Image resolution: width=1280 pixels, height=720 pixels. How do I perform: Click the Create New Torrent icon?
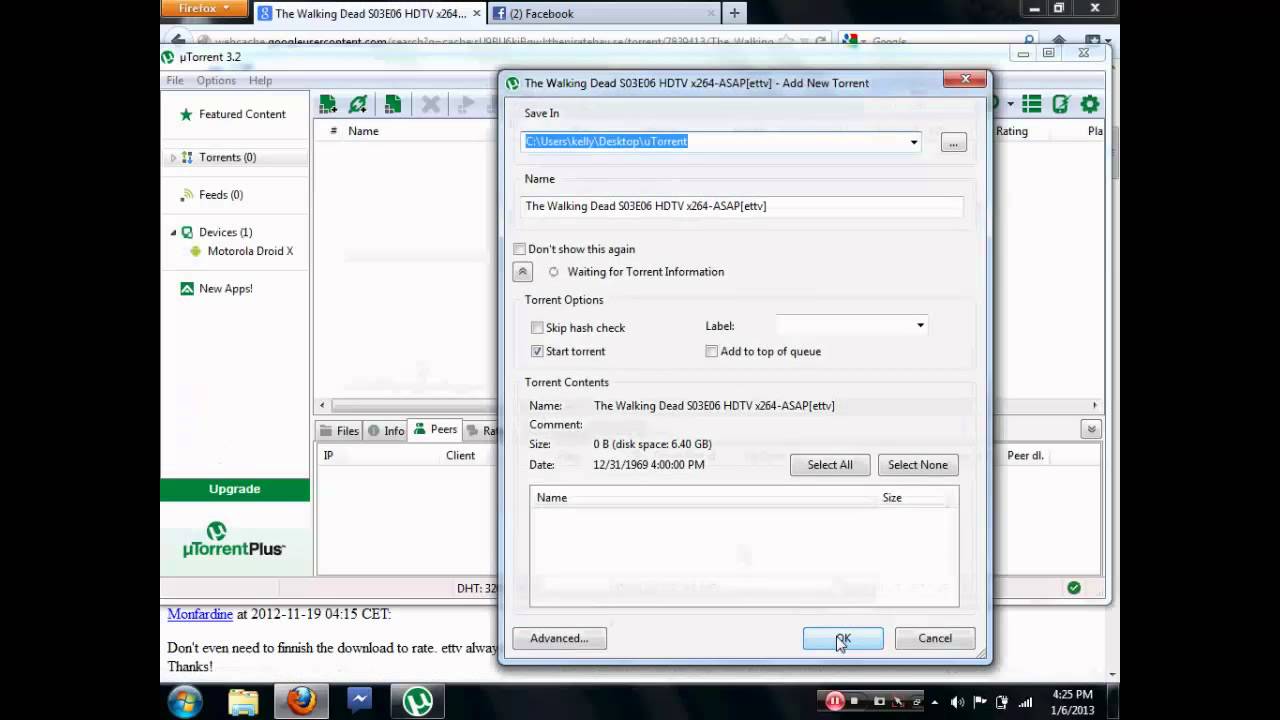pyautogui.click(x=392, y=104)
